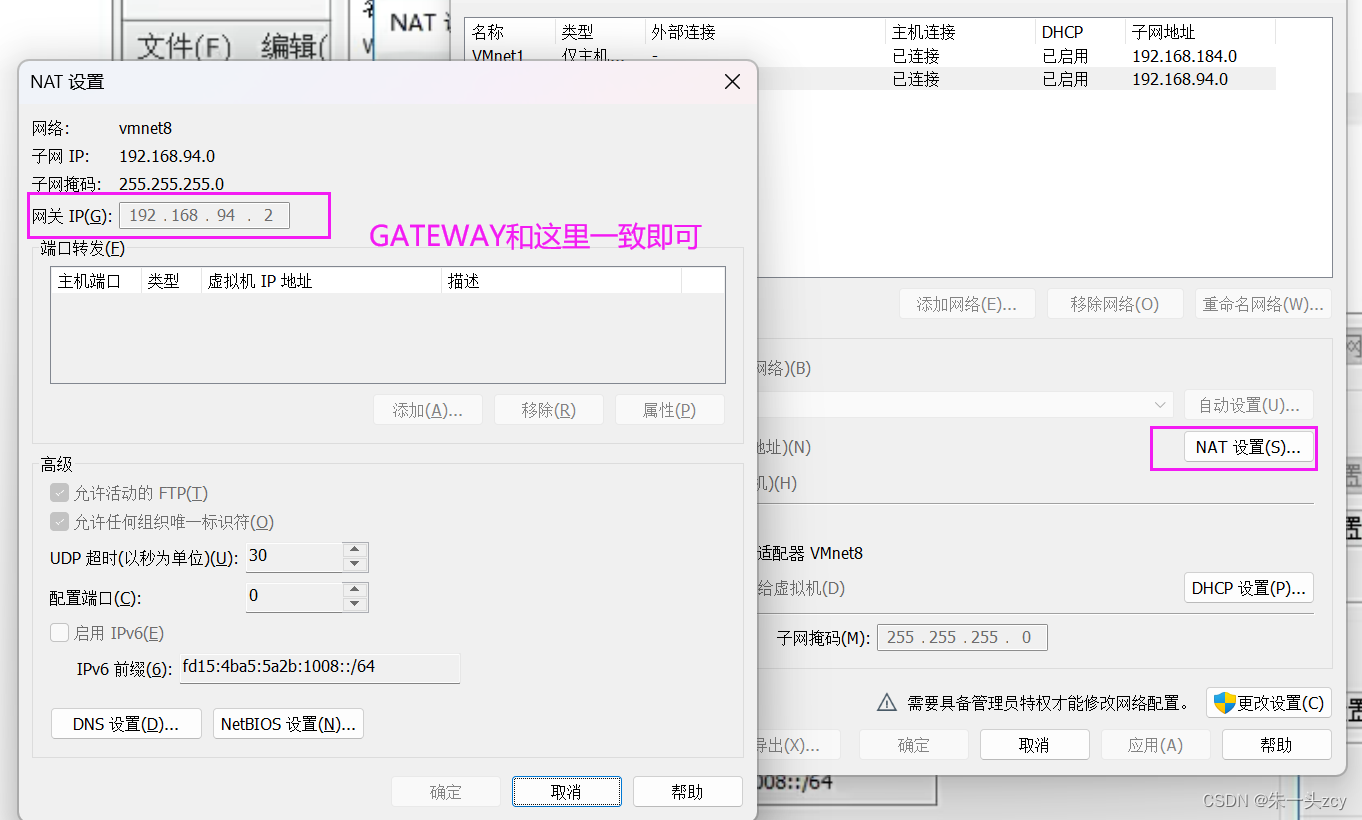Viewport: 1362px width, 820px height.
Task: Select the VMnet1 row in network list
Action: (x=870, y=57)
